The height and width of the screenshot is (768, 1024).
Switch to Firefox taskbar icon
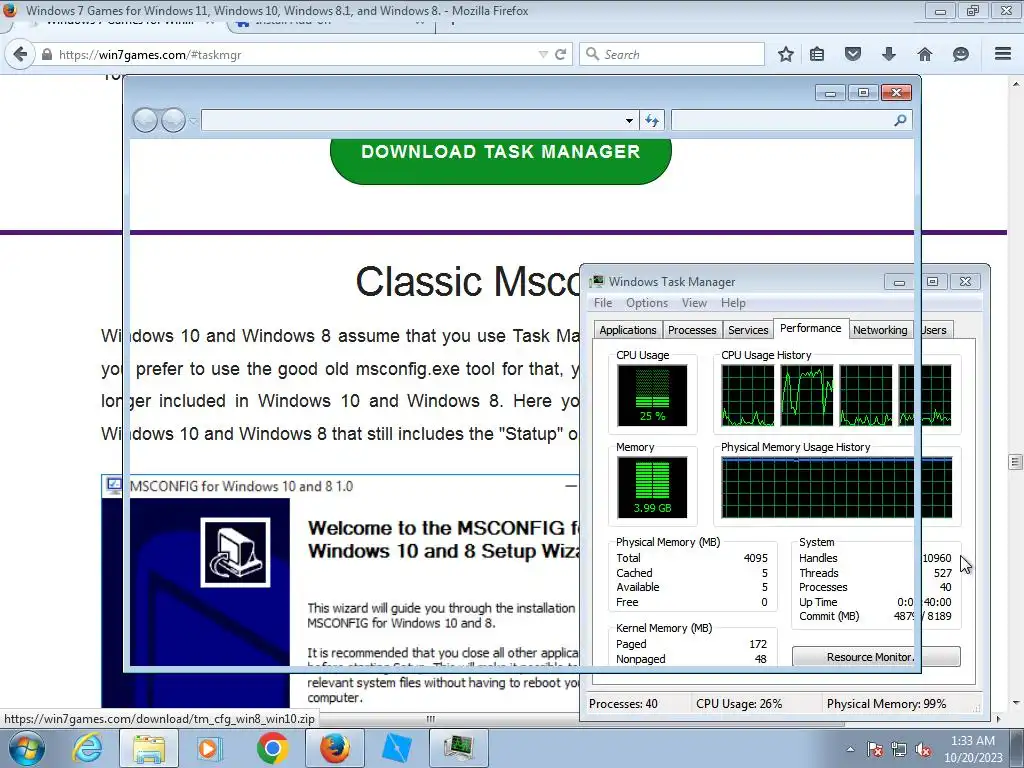click(334, 748)
